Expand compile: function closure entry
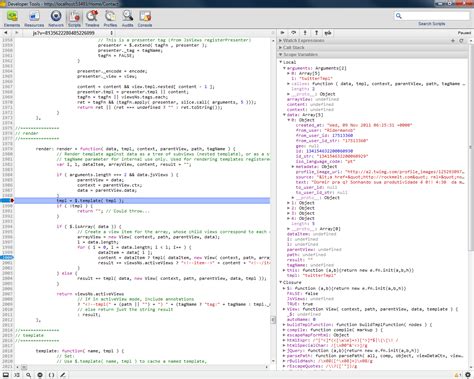 (x=284, y=330)
